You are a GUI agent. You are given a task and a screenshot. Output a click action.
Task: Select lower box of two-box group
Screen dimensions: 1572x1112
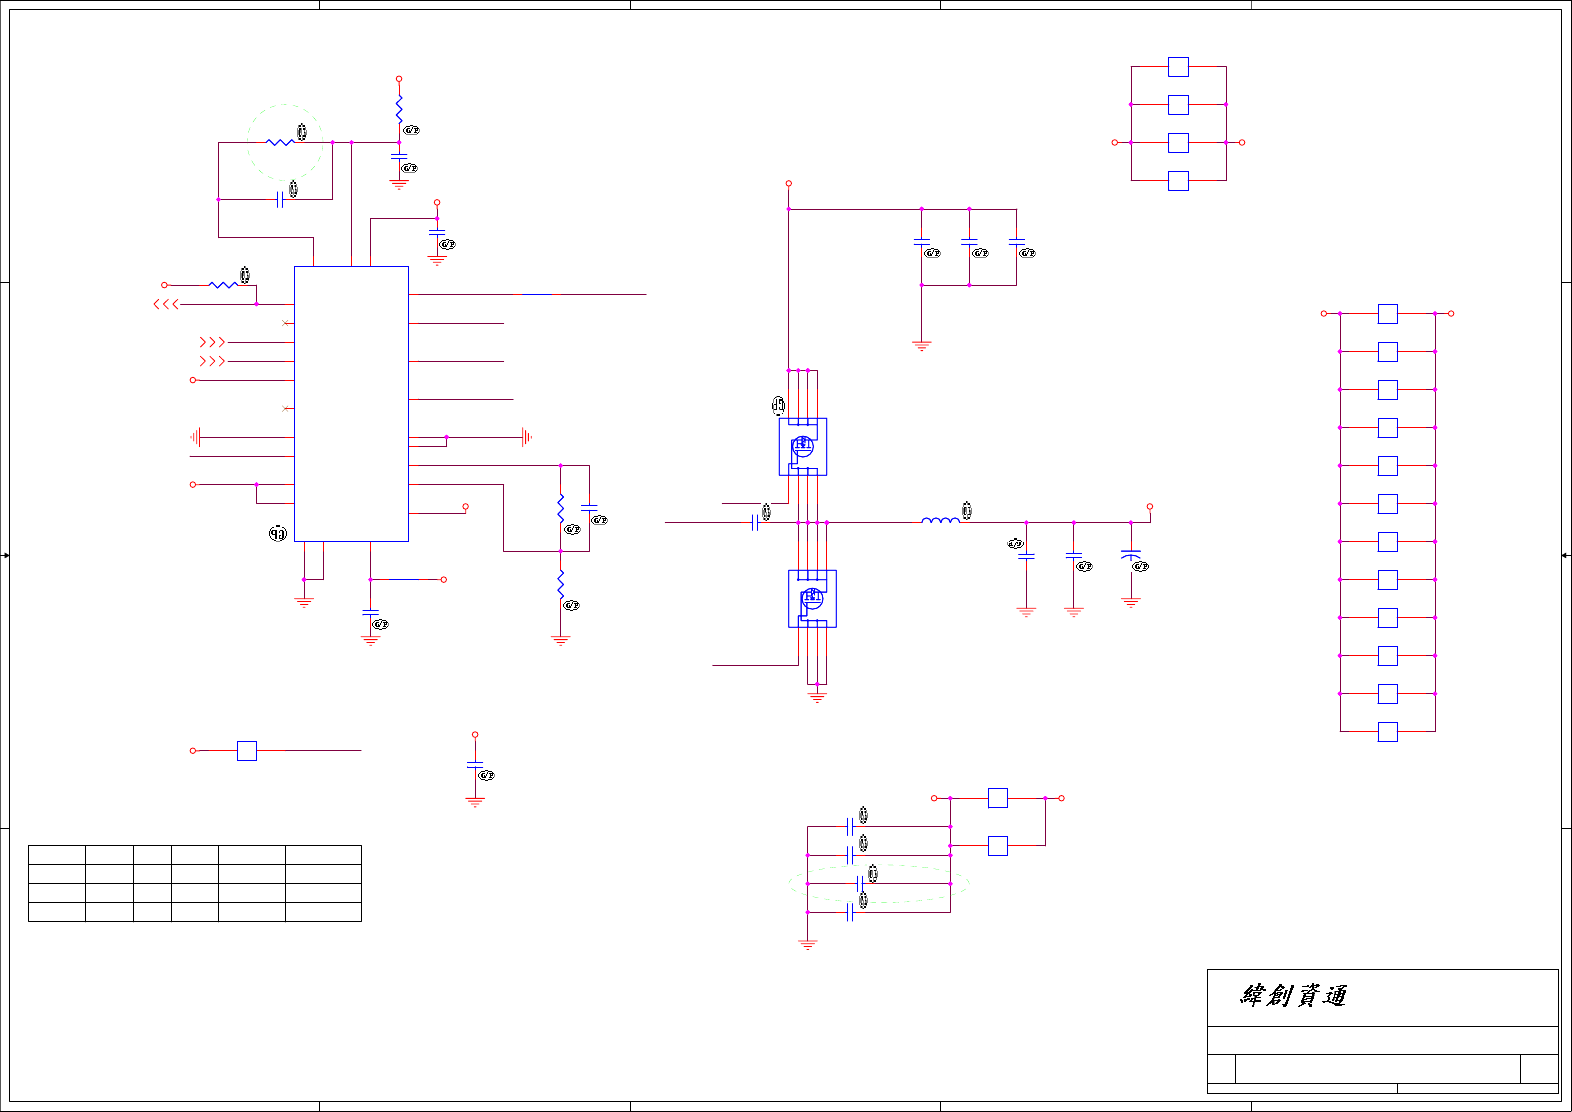(998, 846)
